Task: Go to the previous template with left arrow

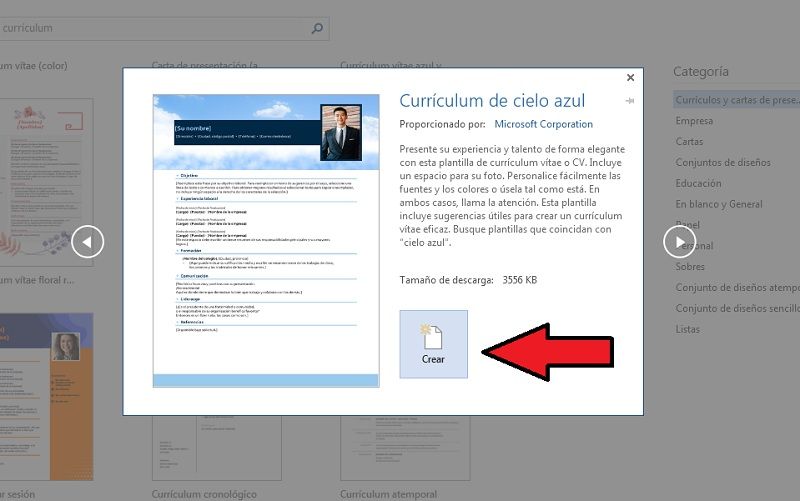Action: (88, 241)
